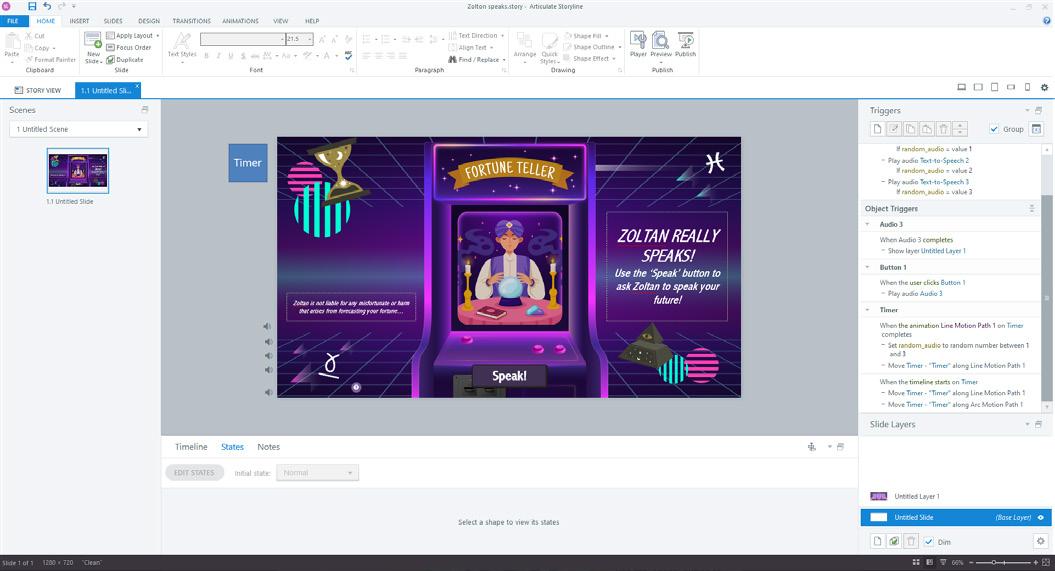Click the EDIT STATES button
The height and width of the screenshot is (571, 1055).
pyautogui.click(x=194, y=473)
